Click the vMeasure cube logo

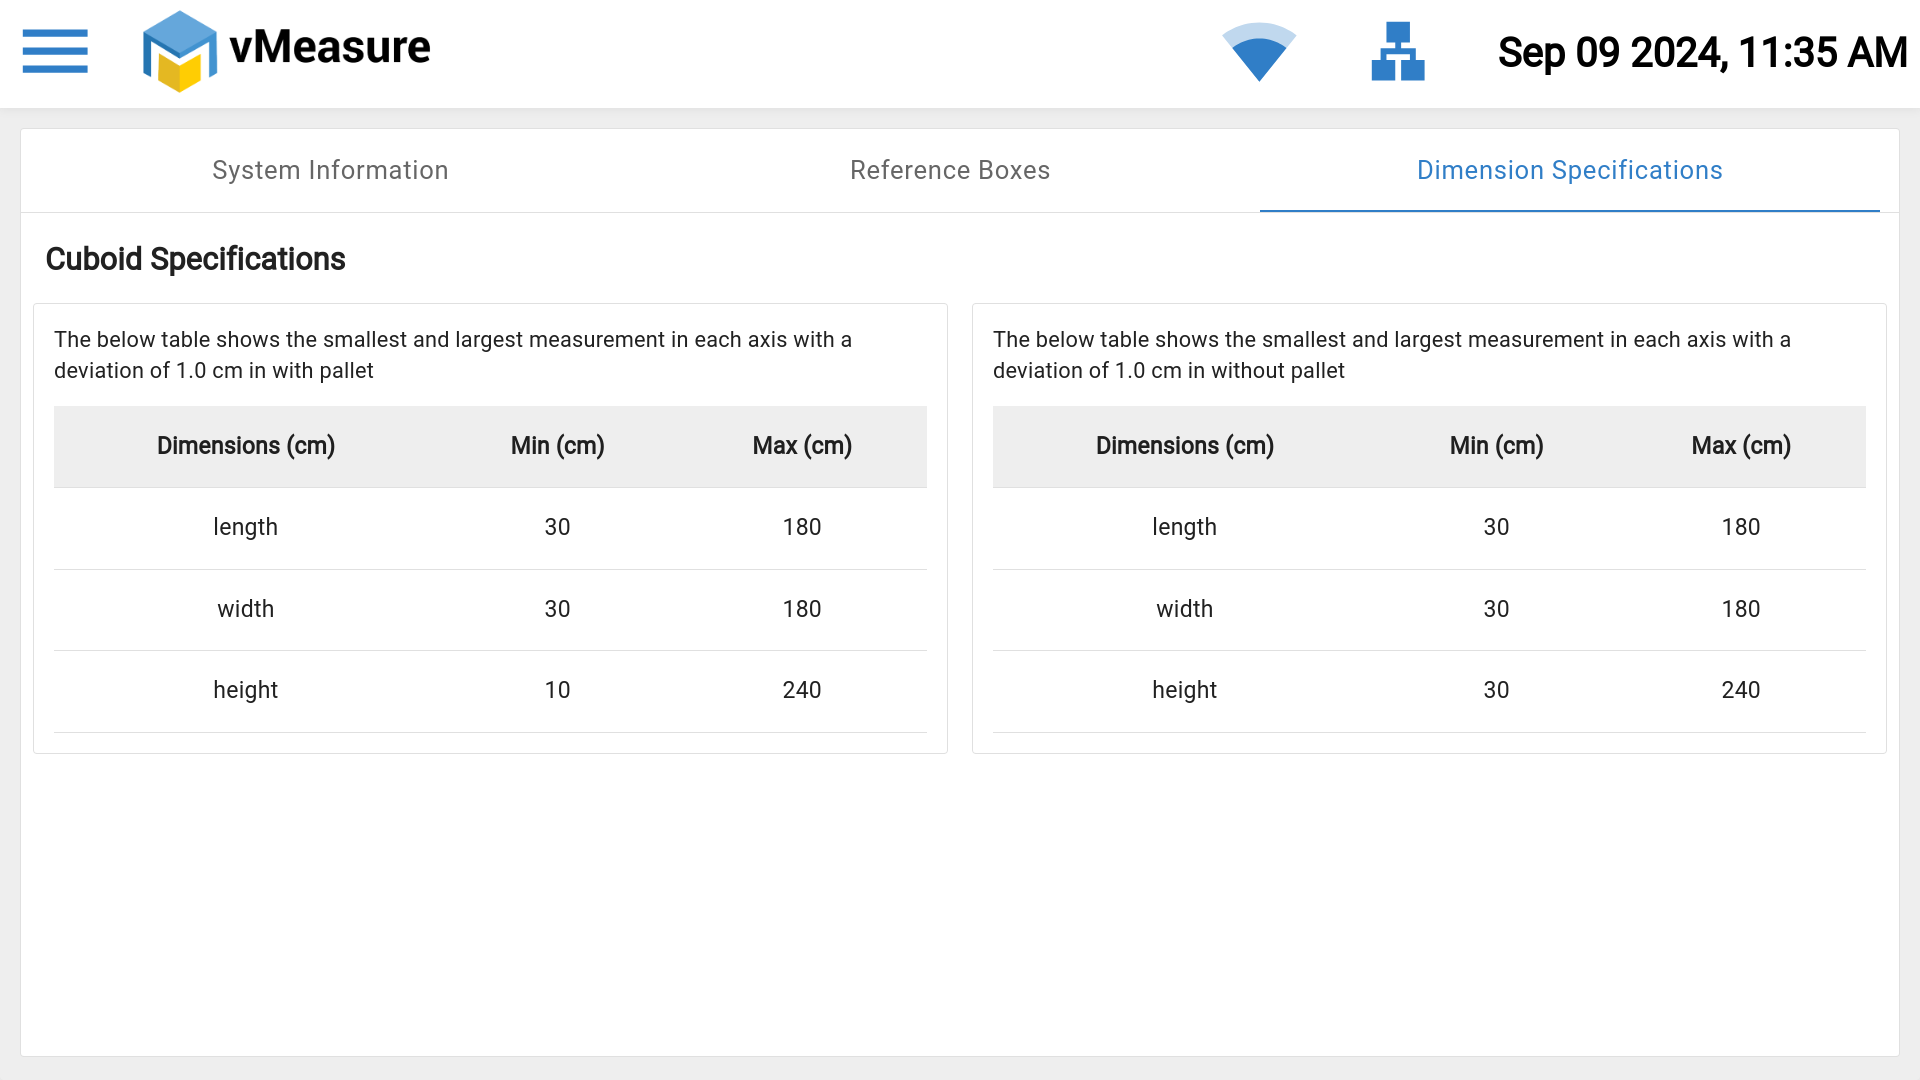(179, 52)
